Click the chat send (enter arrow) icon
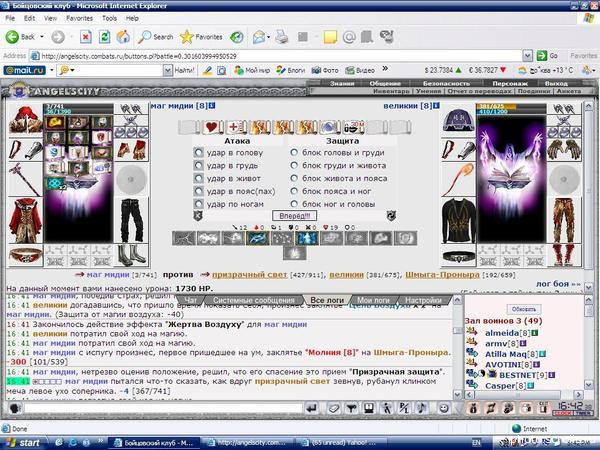The height and width of the screenshot is (450, 600). coord(312,408)
